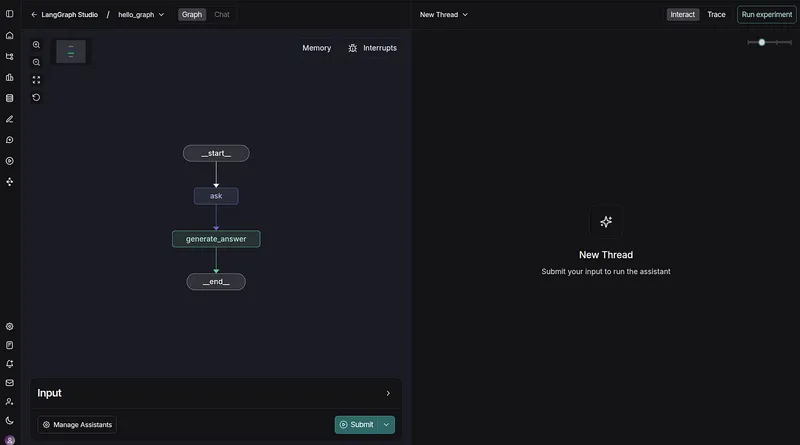Open the hello_graph dropdown
This screenshot has height=445, width=800.
(x=141, y=15)
